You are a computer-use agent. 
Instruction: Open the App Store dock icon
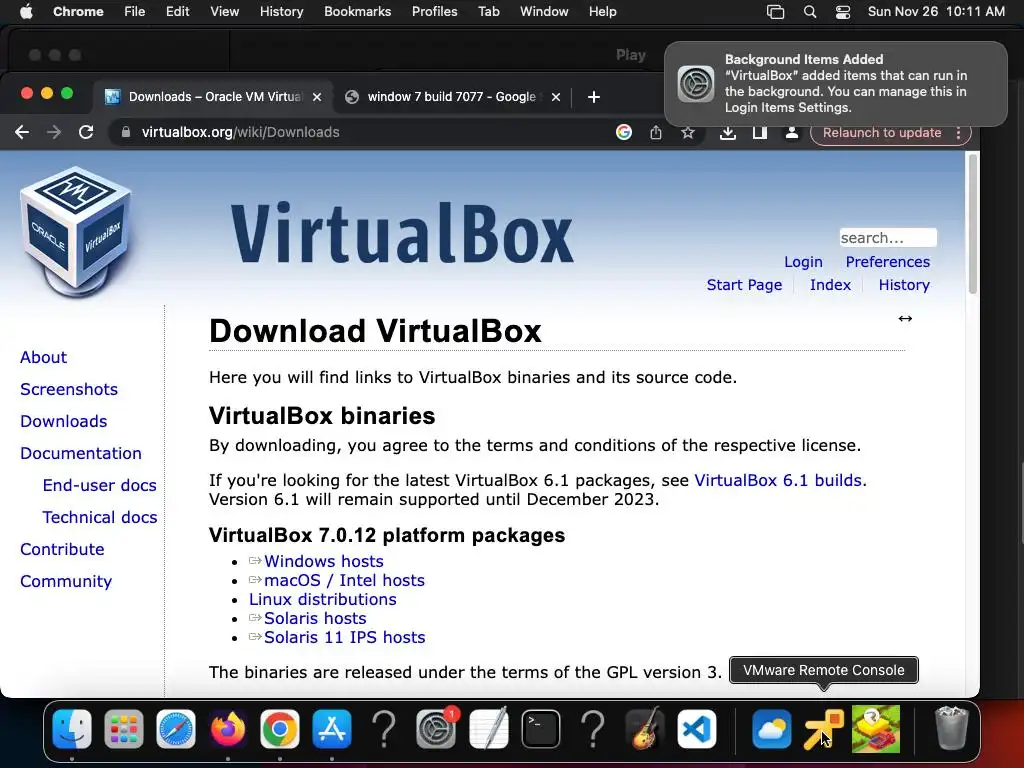pos(332,729)
